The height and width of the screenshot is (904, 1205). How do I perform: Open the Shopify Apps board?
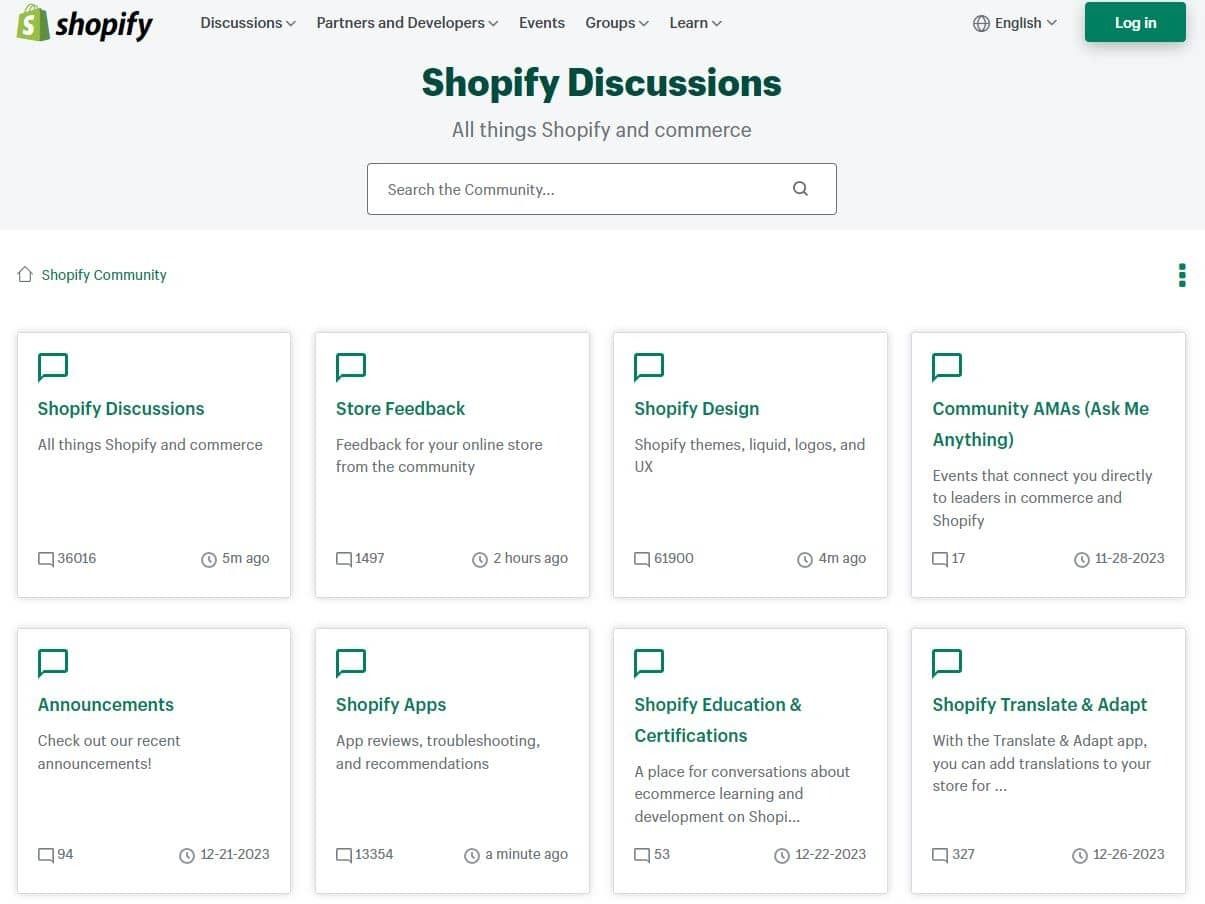[x=391, y=704]
